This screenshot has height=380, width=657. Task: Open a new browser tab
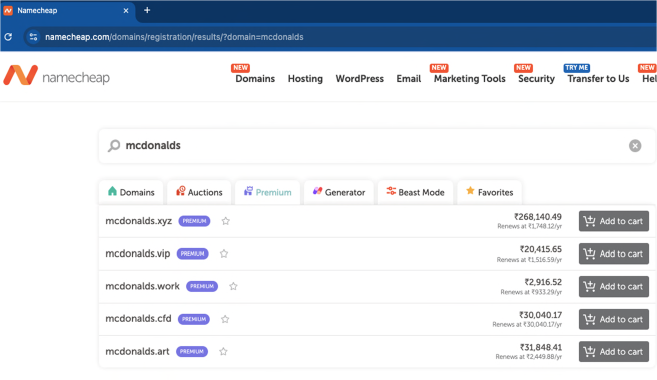point(147,10)
